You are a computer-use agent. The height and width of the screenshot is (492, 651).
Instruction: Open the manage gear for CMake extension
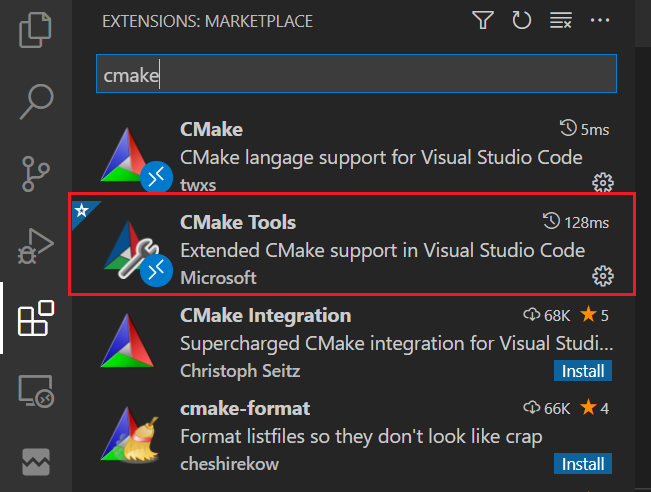[602, 183]
